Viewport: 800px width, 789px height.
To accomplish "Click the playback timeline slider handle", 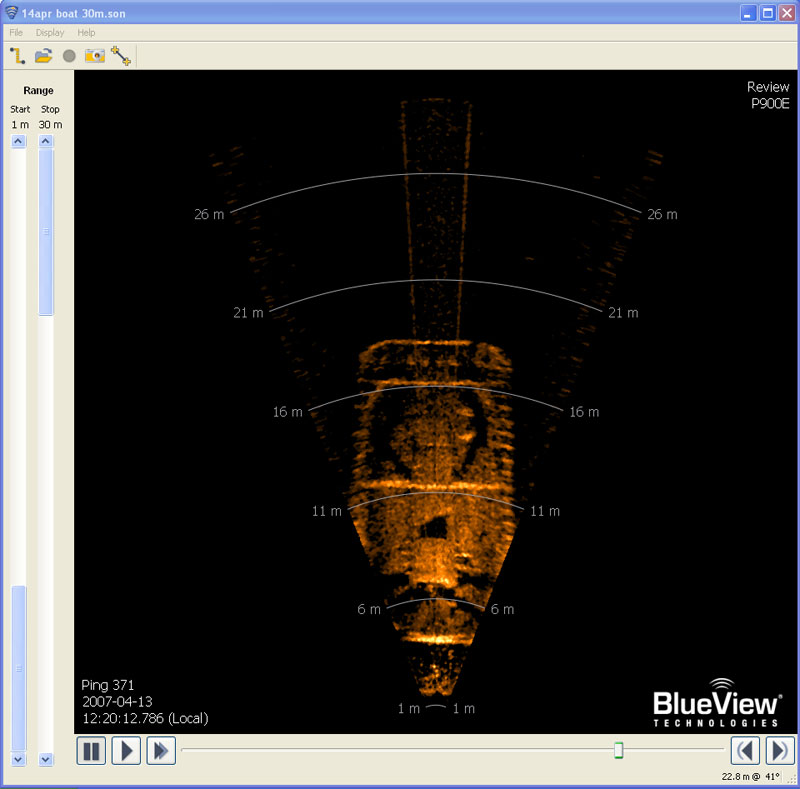I will click(619, 750).
